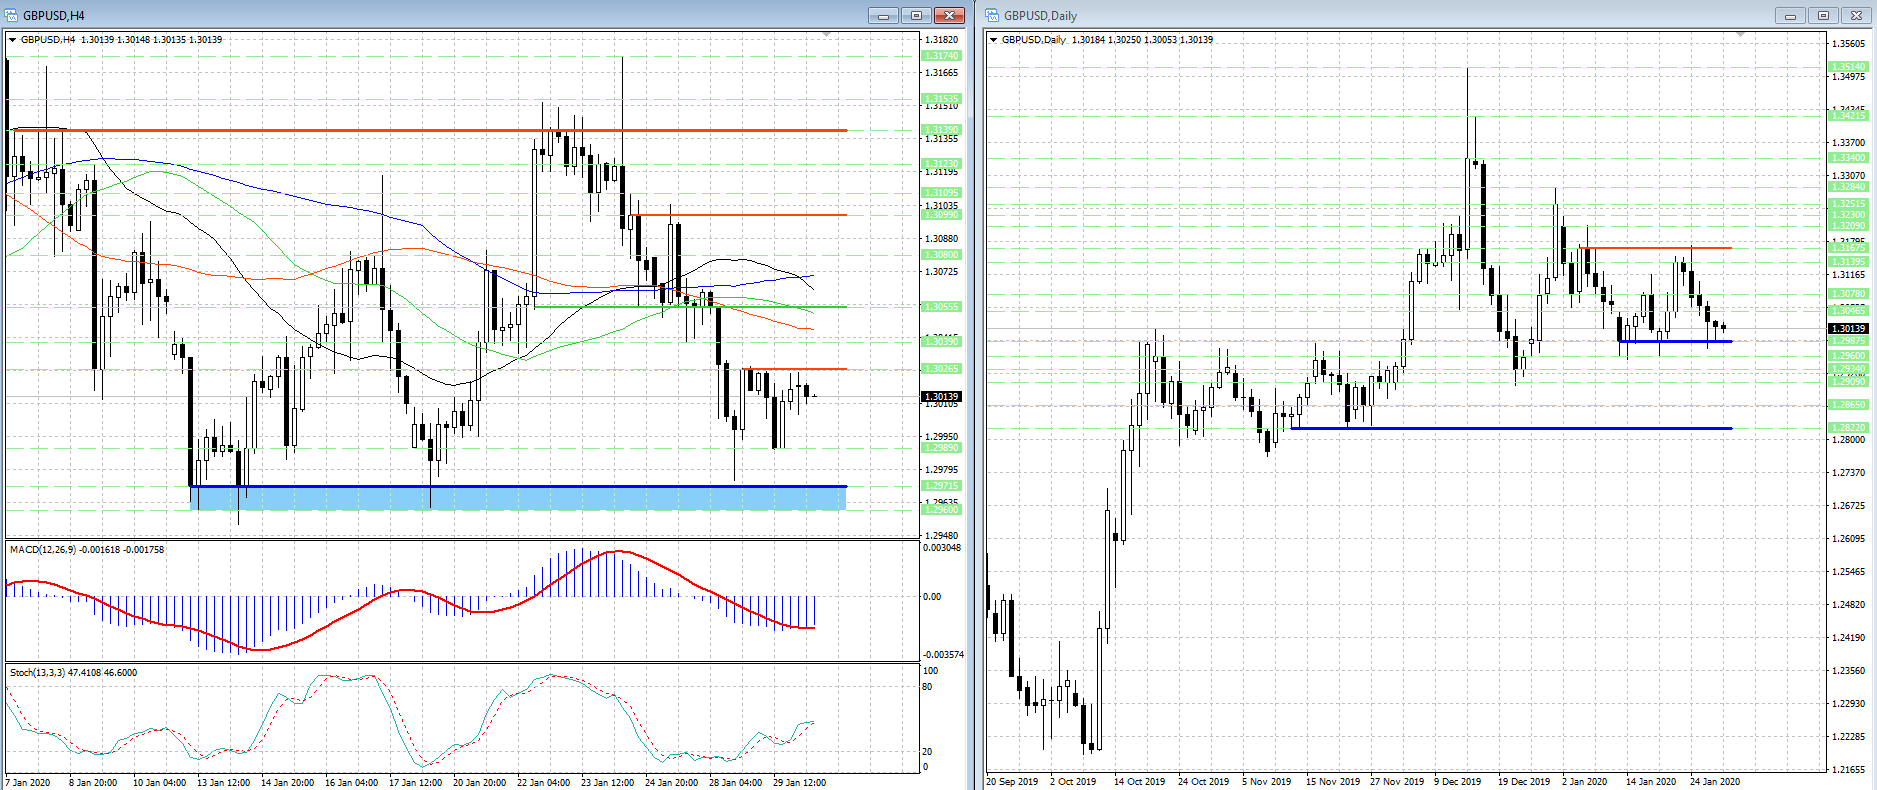This screenshot has height=790, width=1877.
Task: Click the 1.30139 current price tag on Daily axis
Action: click(1848, 328)
